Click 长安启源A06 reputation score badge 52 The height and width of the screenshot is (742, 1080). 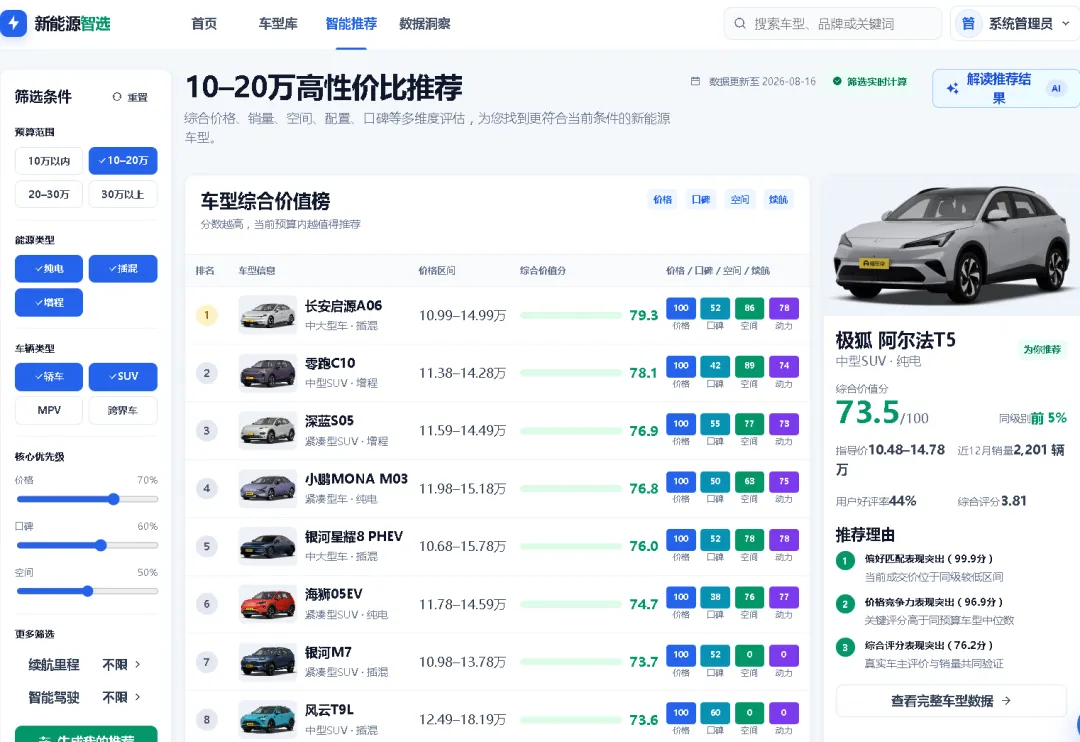(715, 308)
